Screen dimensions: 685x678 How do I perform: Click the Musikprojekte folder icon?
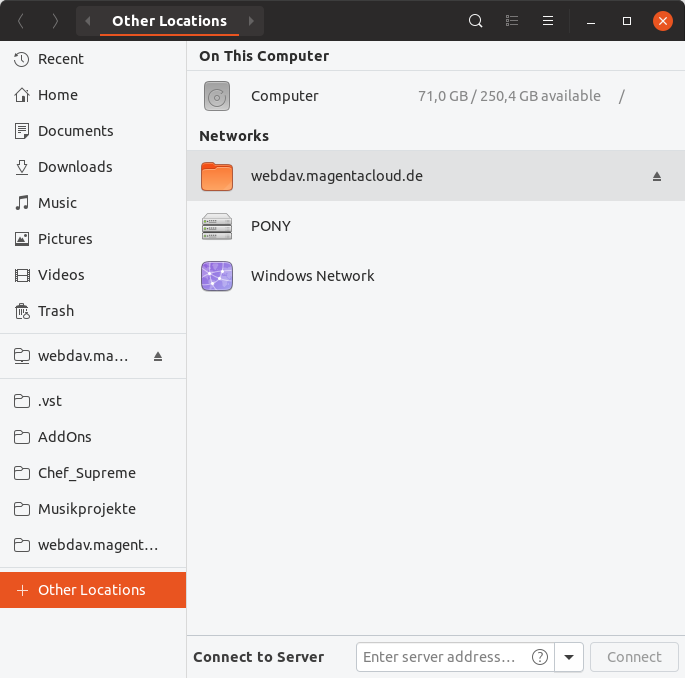21,509
